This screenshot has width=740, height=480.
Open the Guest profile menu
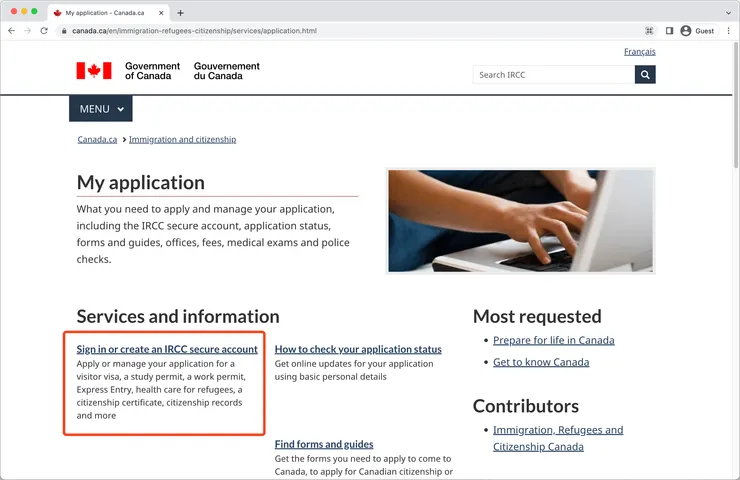tap(697, 31)
